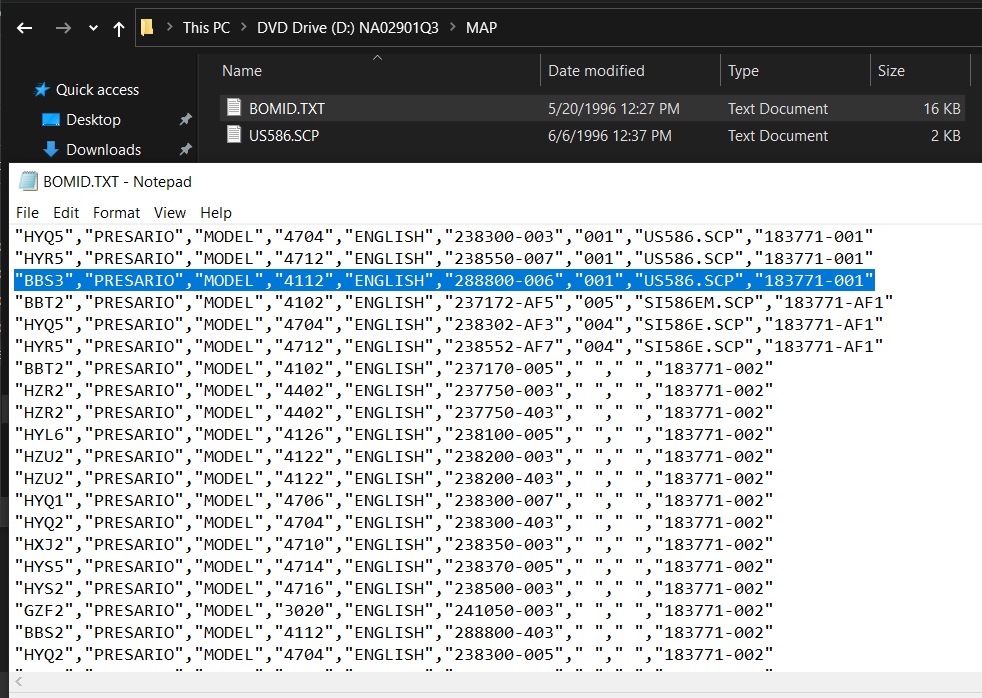Click Text Document type for US586.SCP
Screen dimensions: 982x698
click(778, 135)
